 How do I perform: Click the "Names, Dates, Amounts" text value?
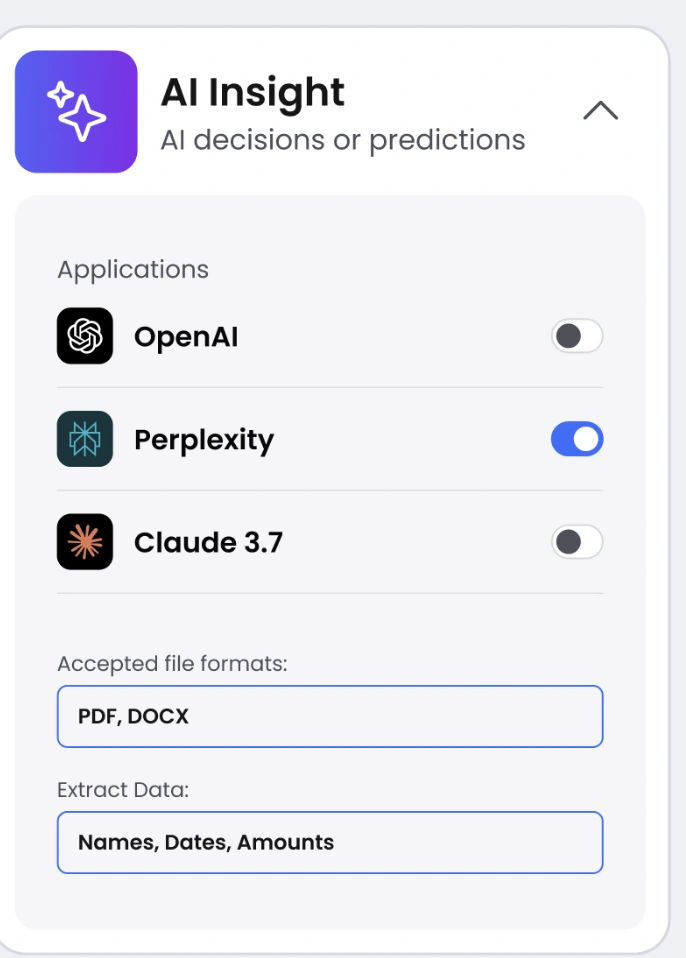coord(206,843)
